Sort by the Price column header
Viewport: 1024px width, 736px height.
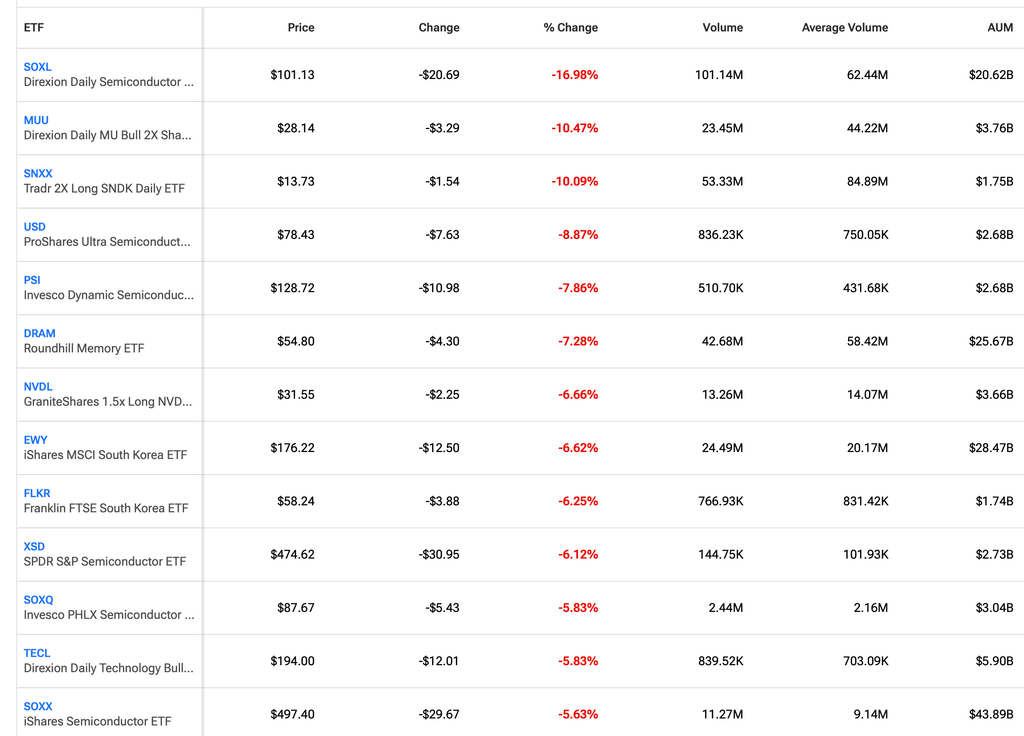pos(301,27)
